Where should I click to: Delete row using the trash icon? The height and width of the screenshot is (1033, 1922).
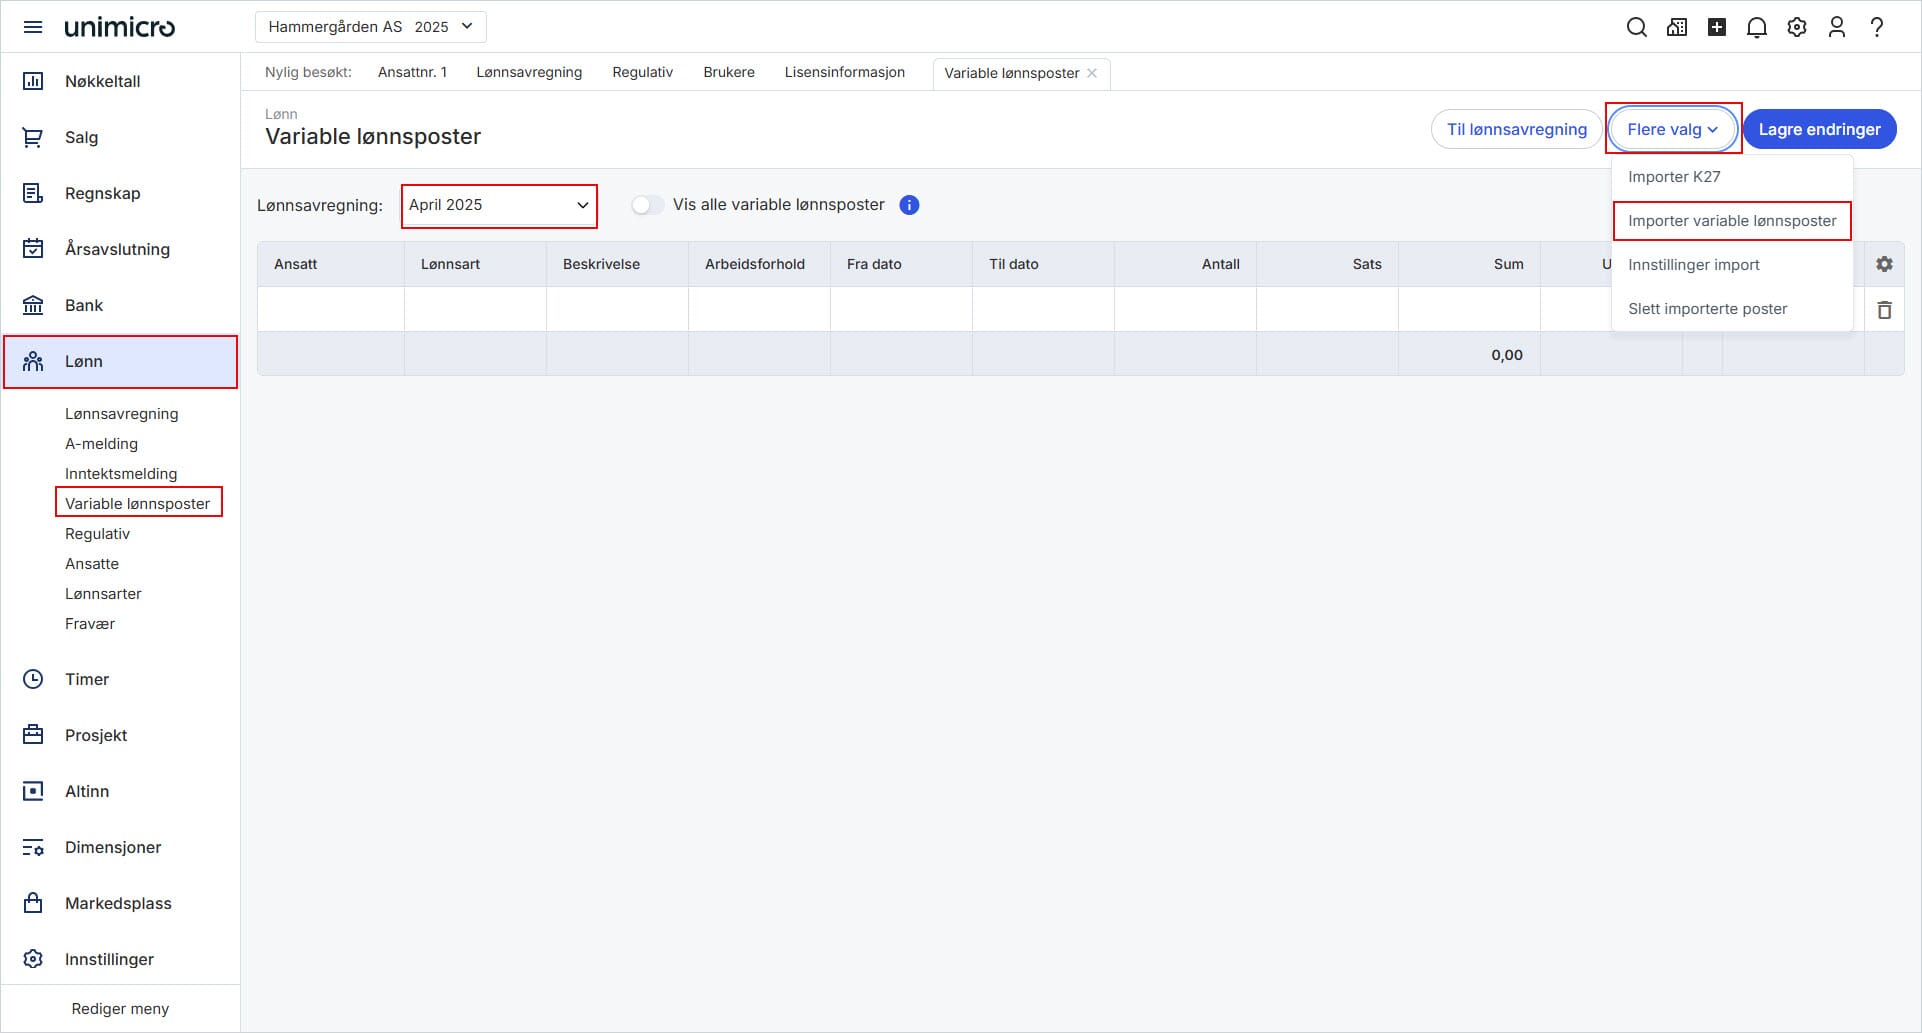tap(1884, 310)
